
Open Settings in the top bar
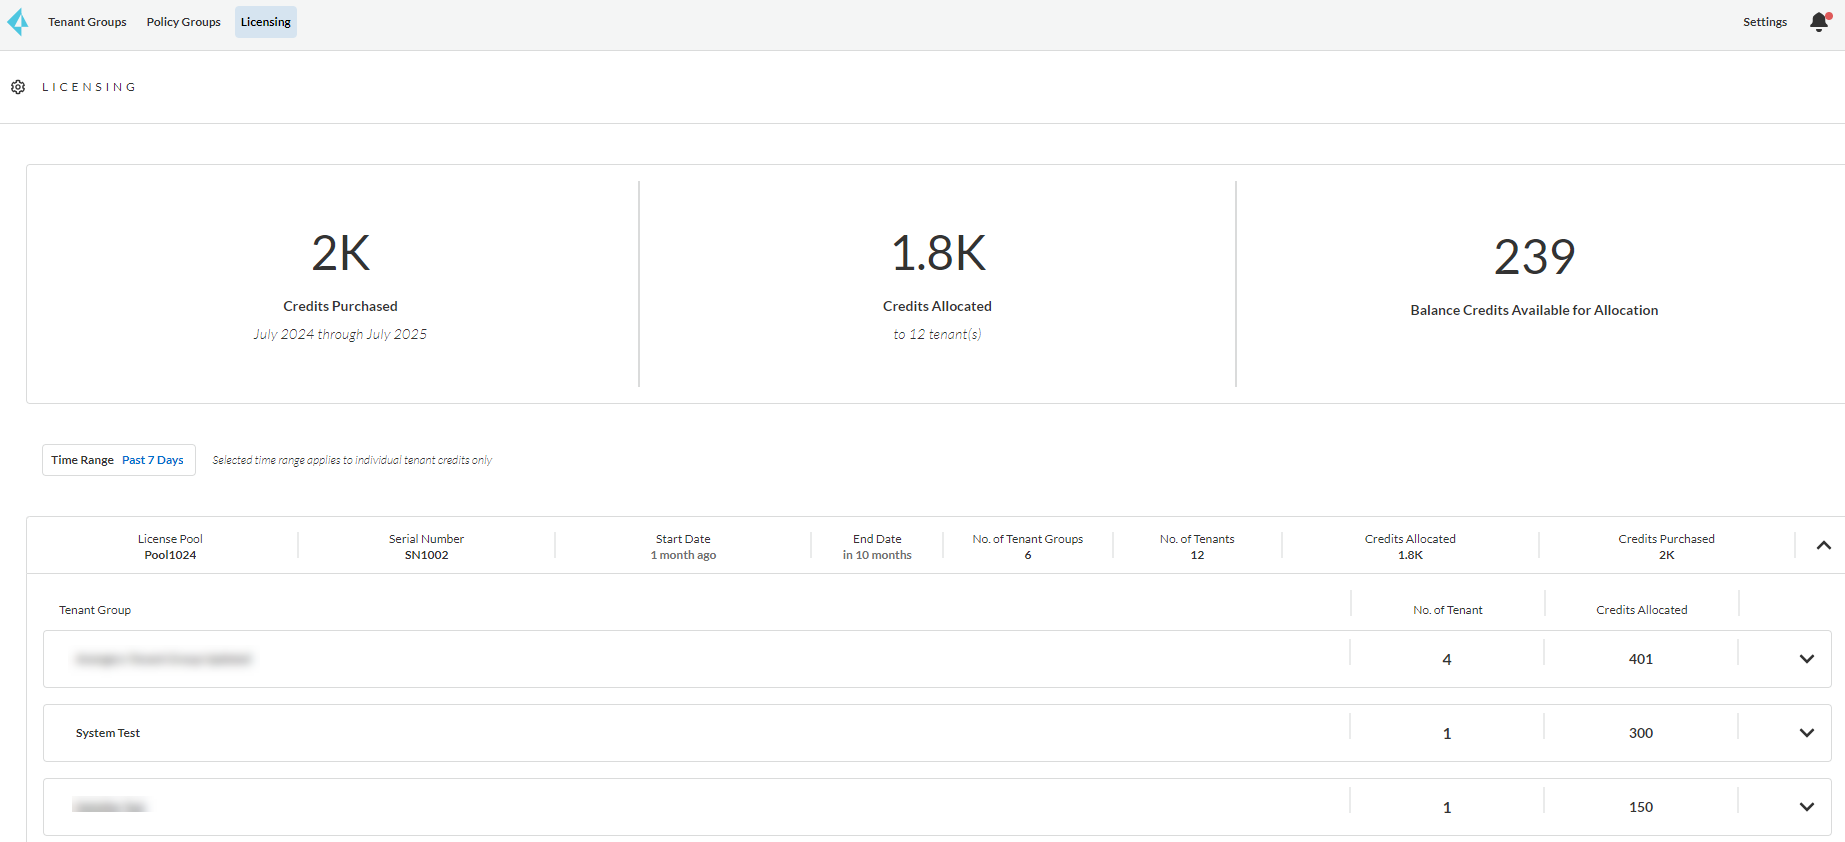point(1765,22)
